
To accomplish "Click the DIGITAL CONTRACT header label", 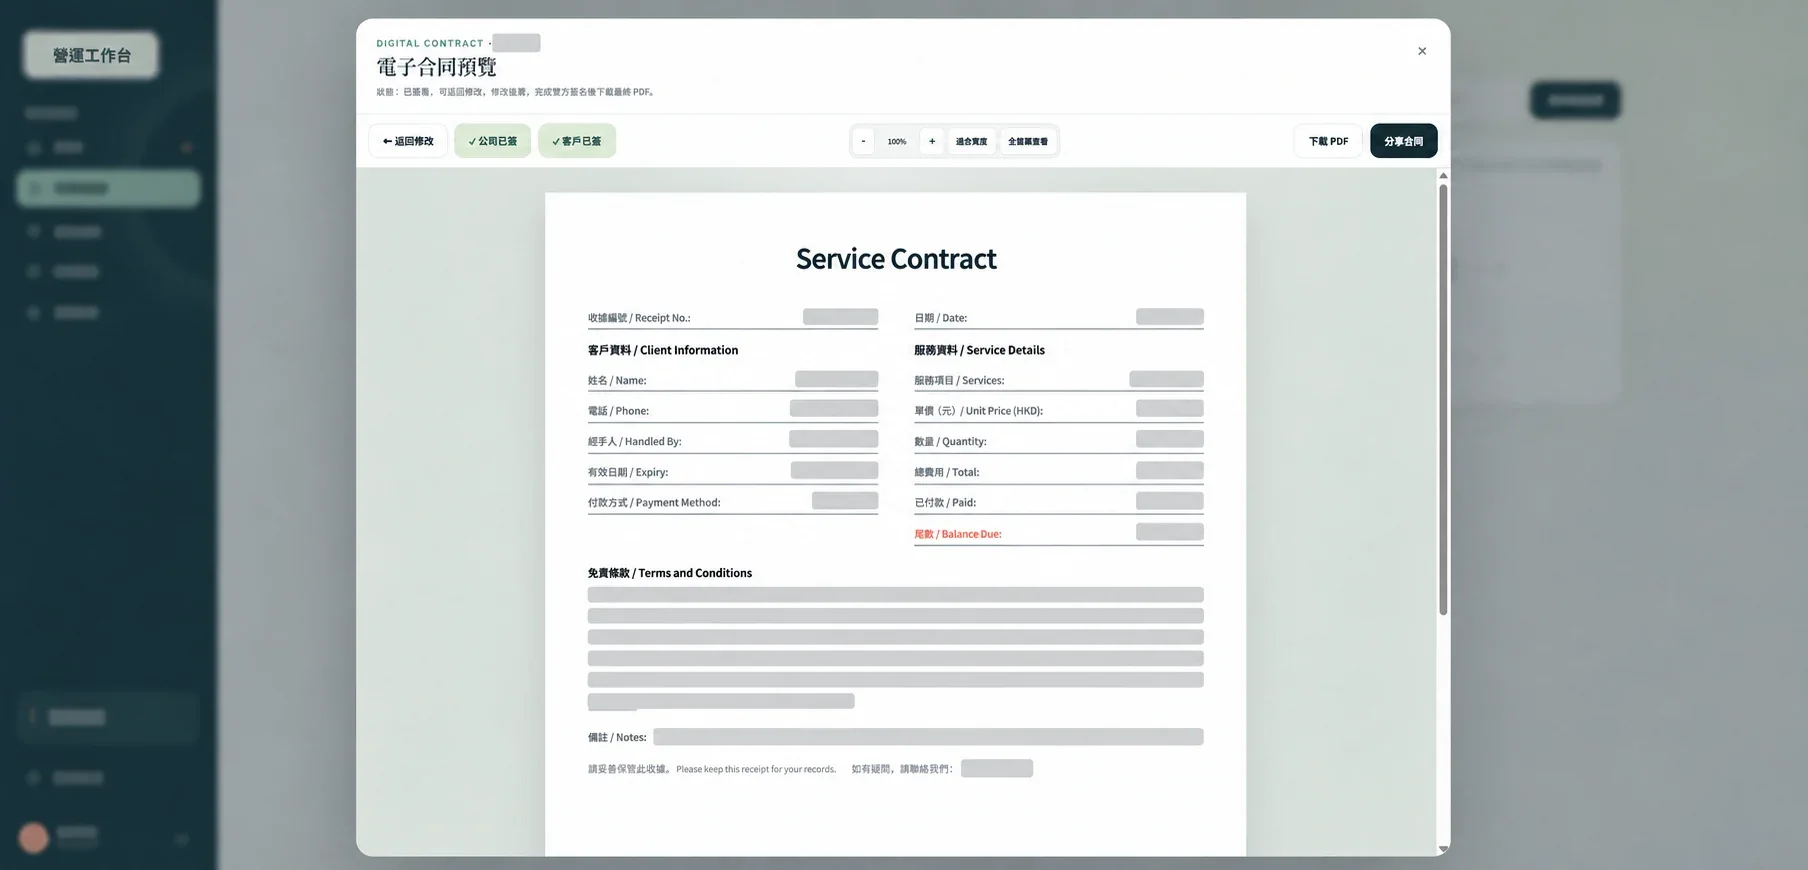I will (430, 43).
